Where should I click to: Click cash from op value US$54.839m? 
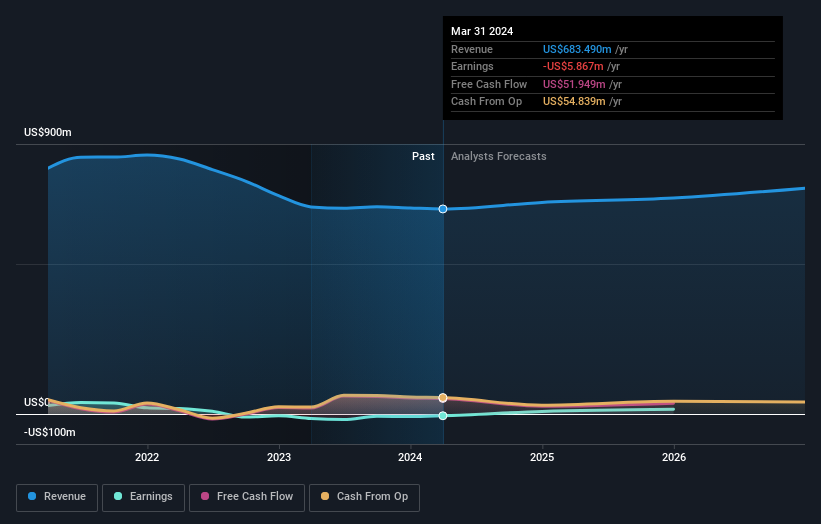(574, 102)
